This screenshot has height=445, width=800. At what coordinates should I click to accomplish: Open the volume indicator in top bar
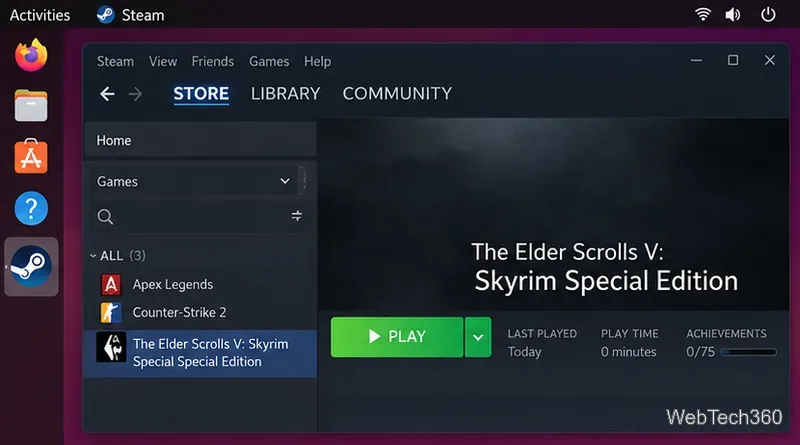733,15
